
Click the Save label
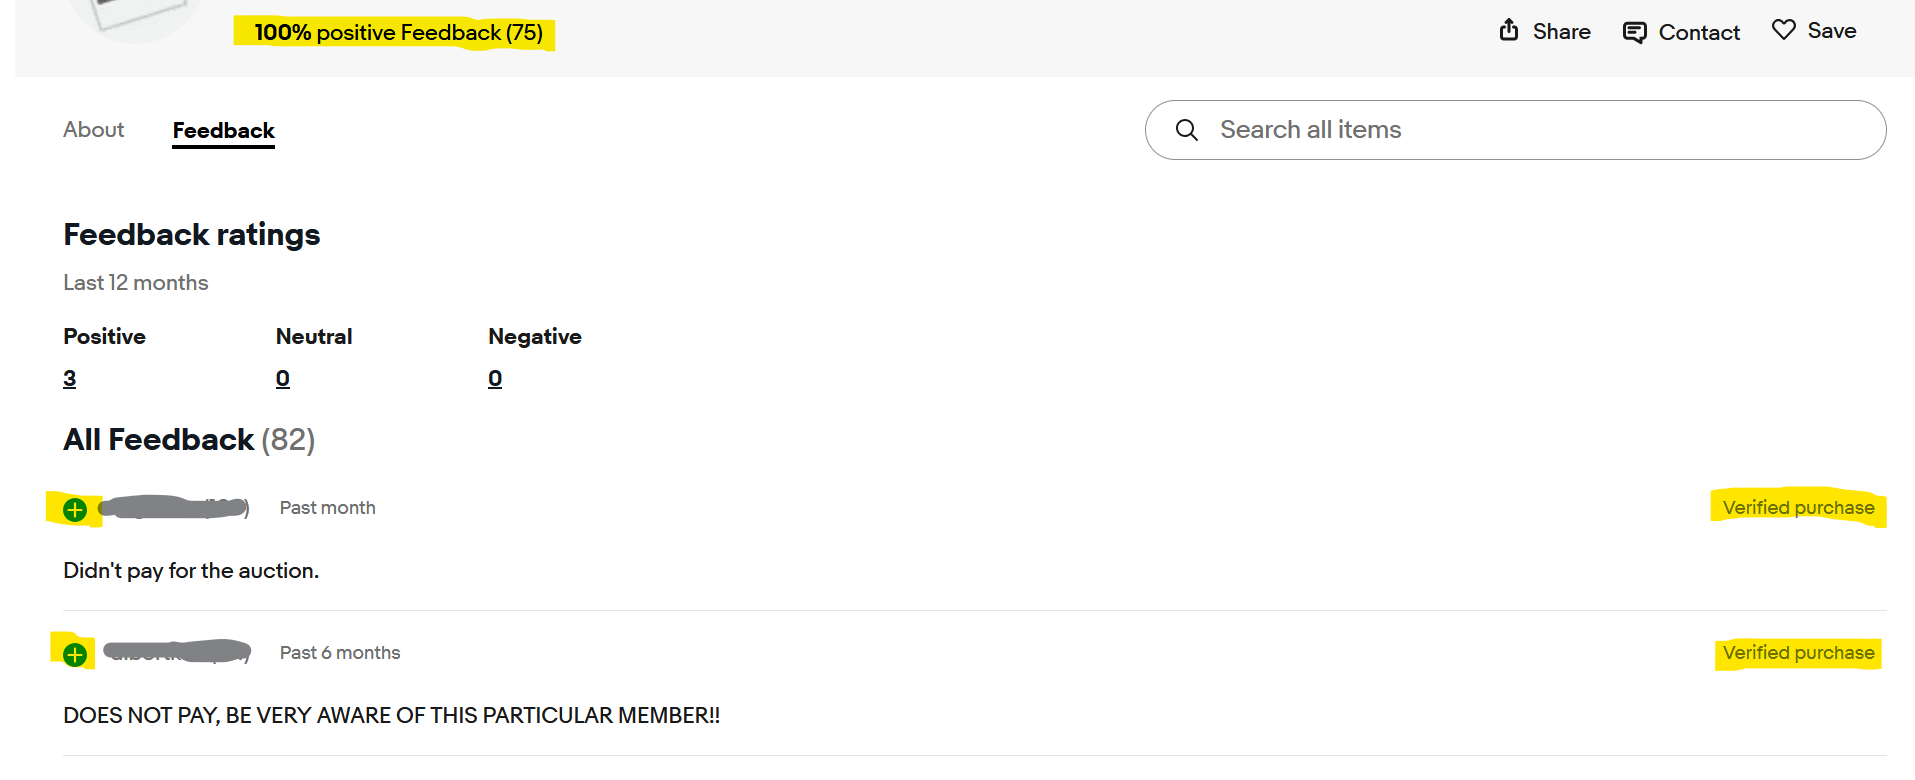(1831, 31)
